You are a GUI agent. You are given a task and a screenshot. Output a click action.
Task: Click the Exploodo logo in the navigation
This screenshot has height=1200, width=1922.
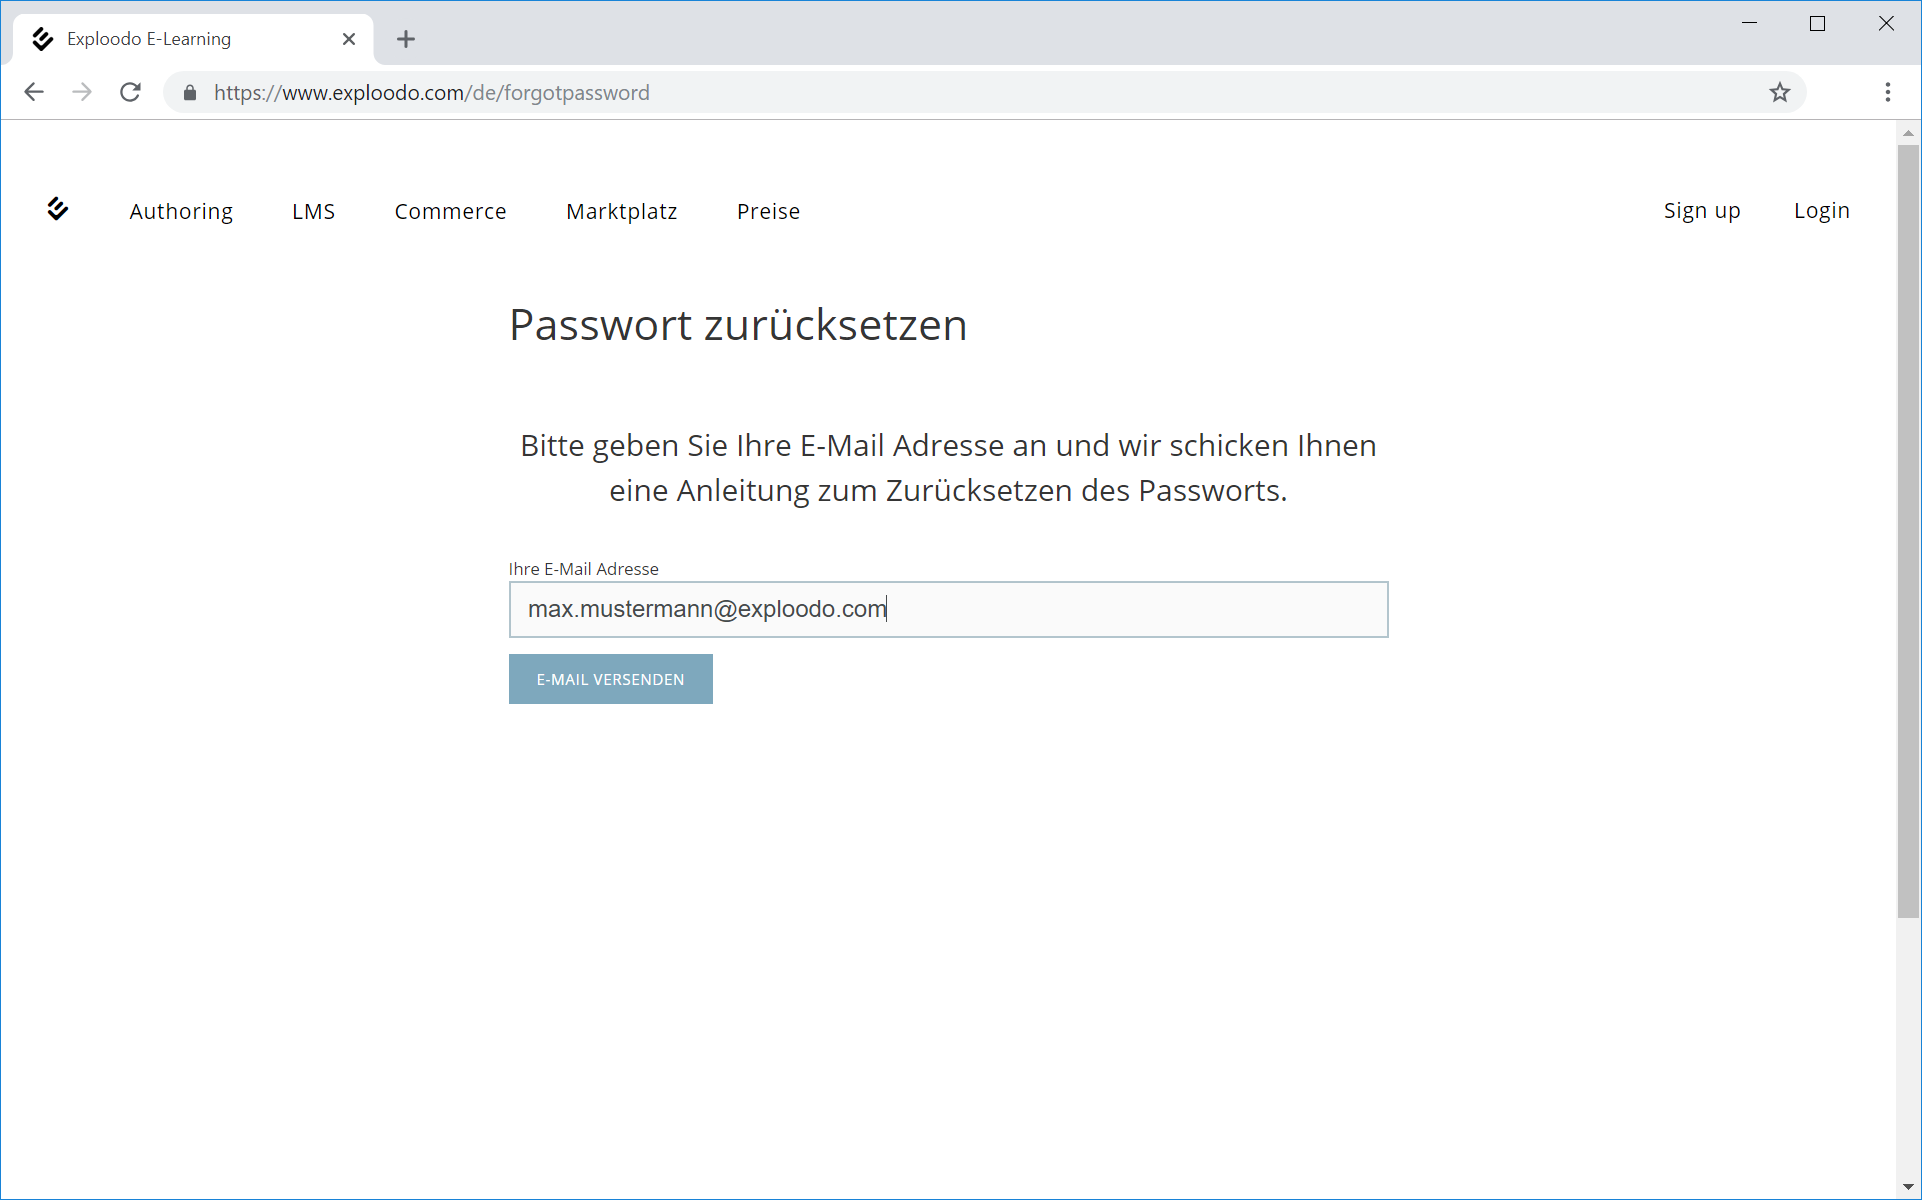coord(57,209)
